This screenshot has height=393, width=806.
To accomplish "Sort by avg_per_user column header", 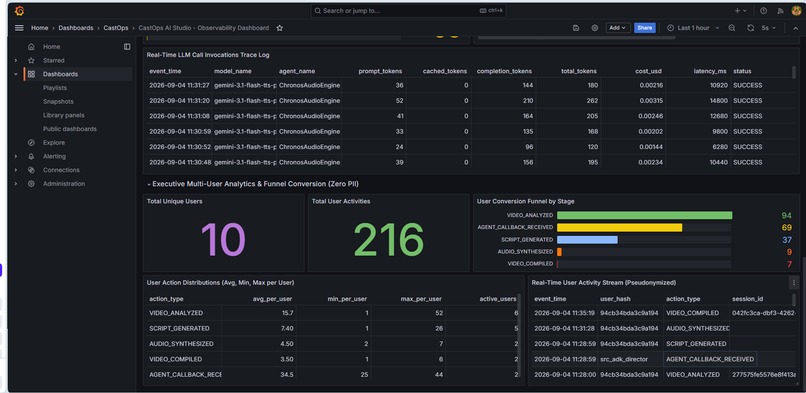I will point(273,299).
